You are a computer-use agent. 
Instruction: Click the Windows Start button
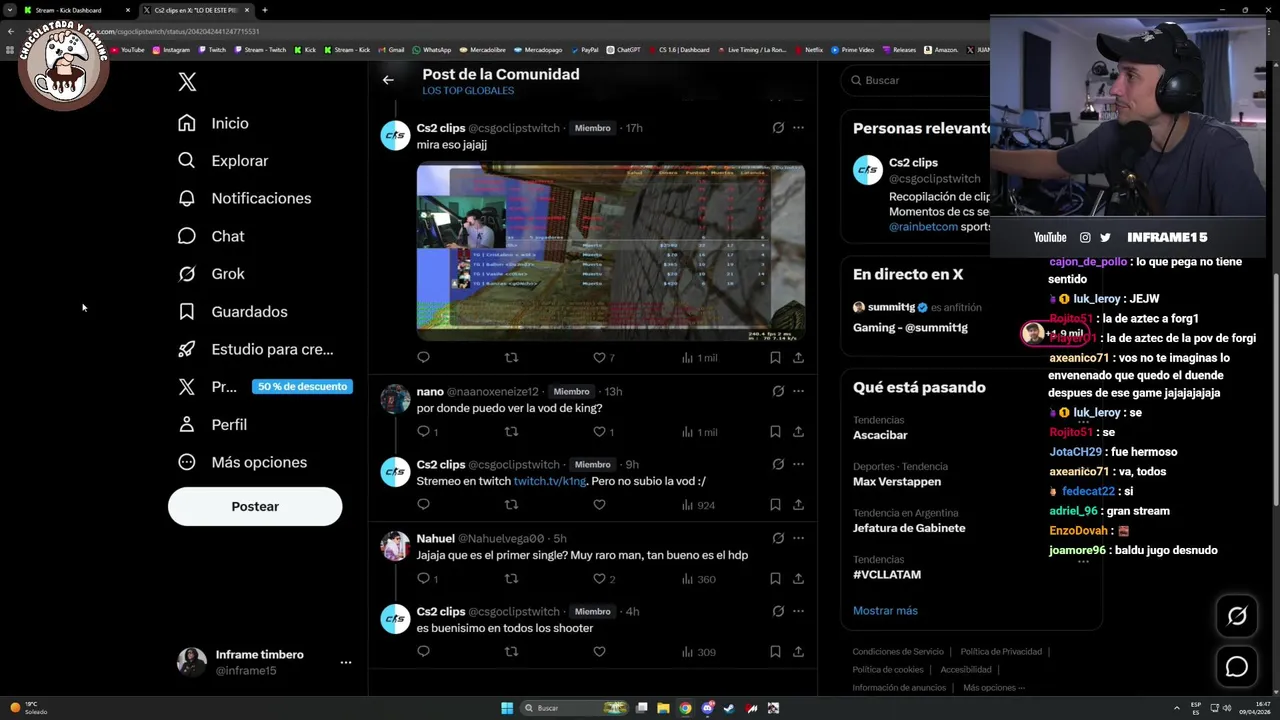click(507, 708)
